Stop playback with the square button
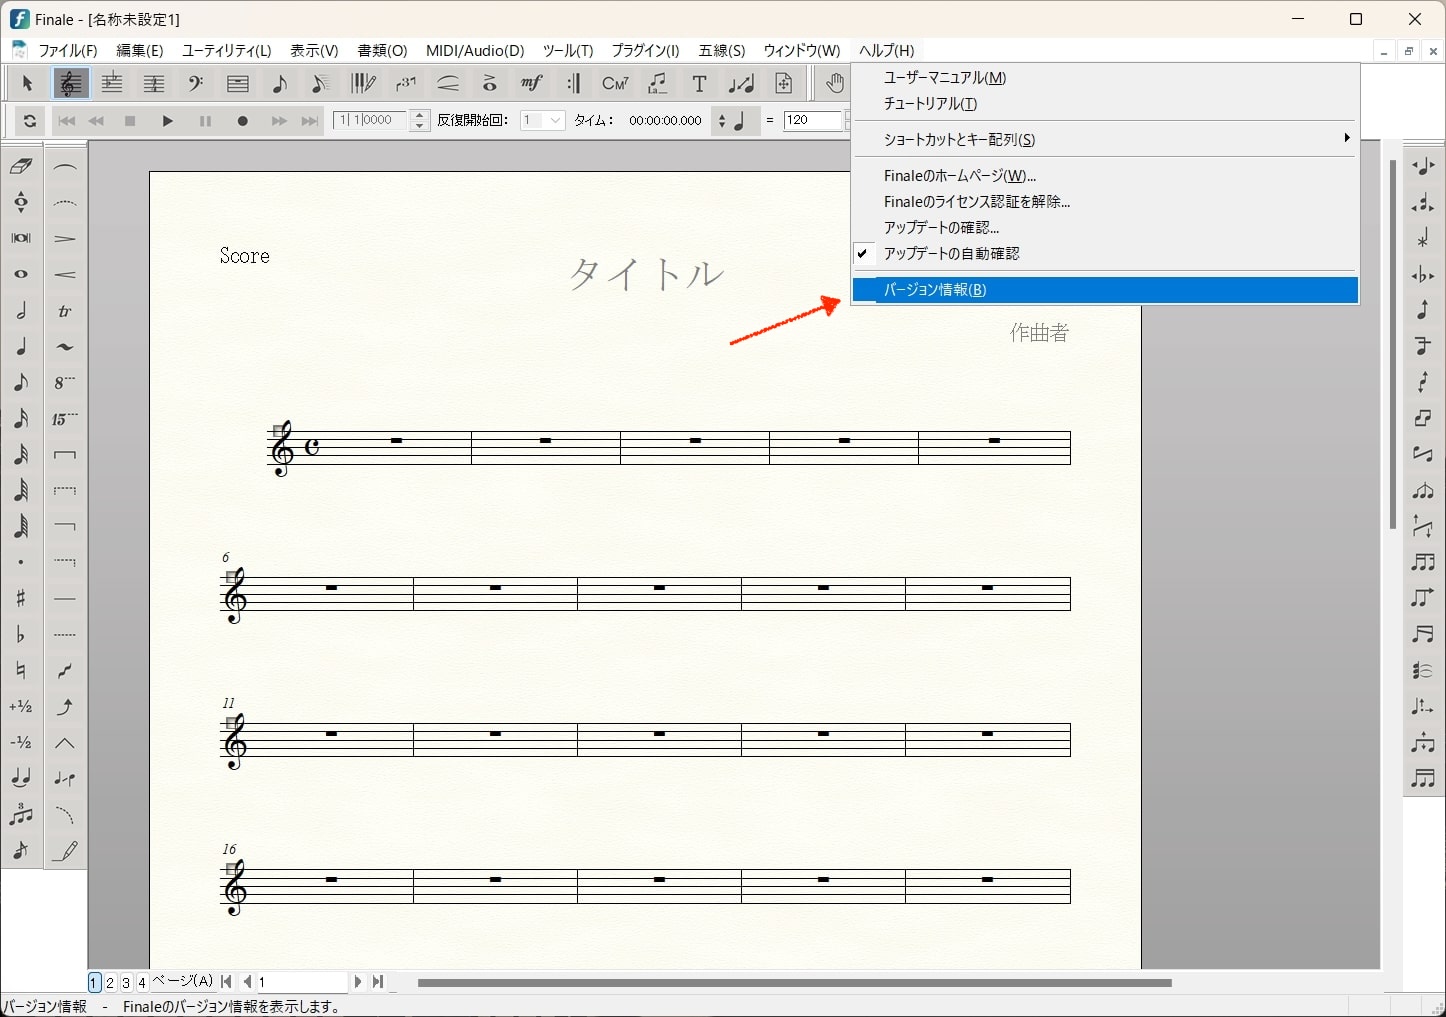1446x1017 pixels. [x=130, y=121]
